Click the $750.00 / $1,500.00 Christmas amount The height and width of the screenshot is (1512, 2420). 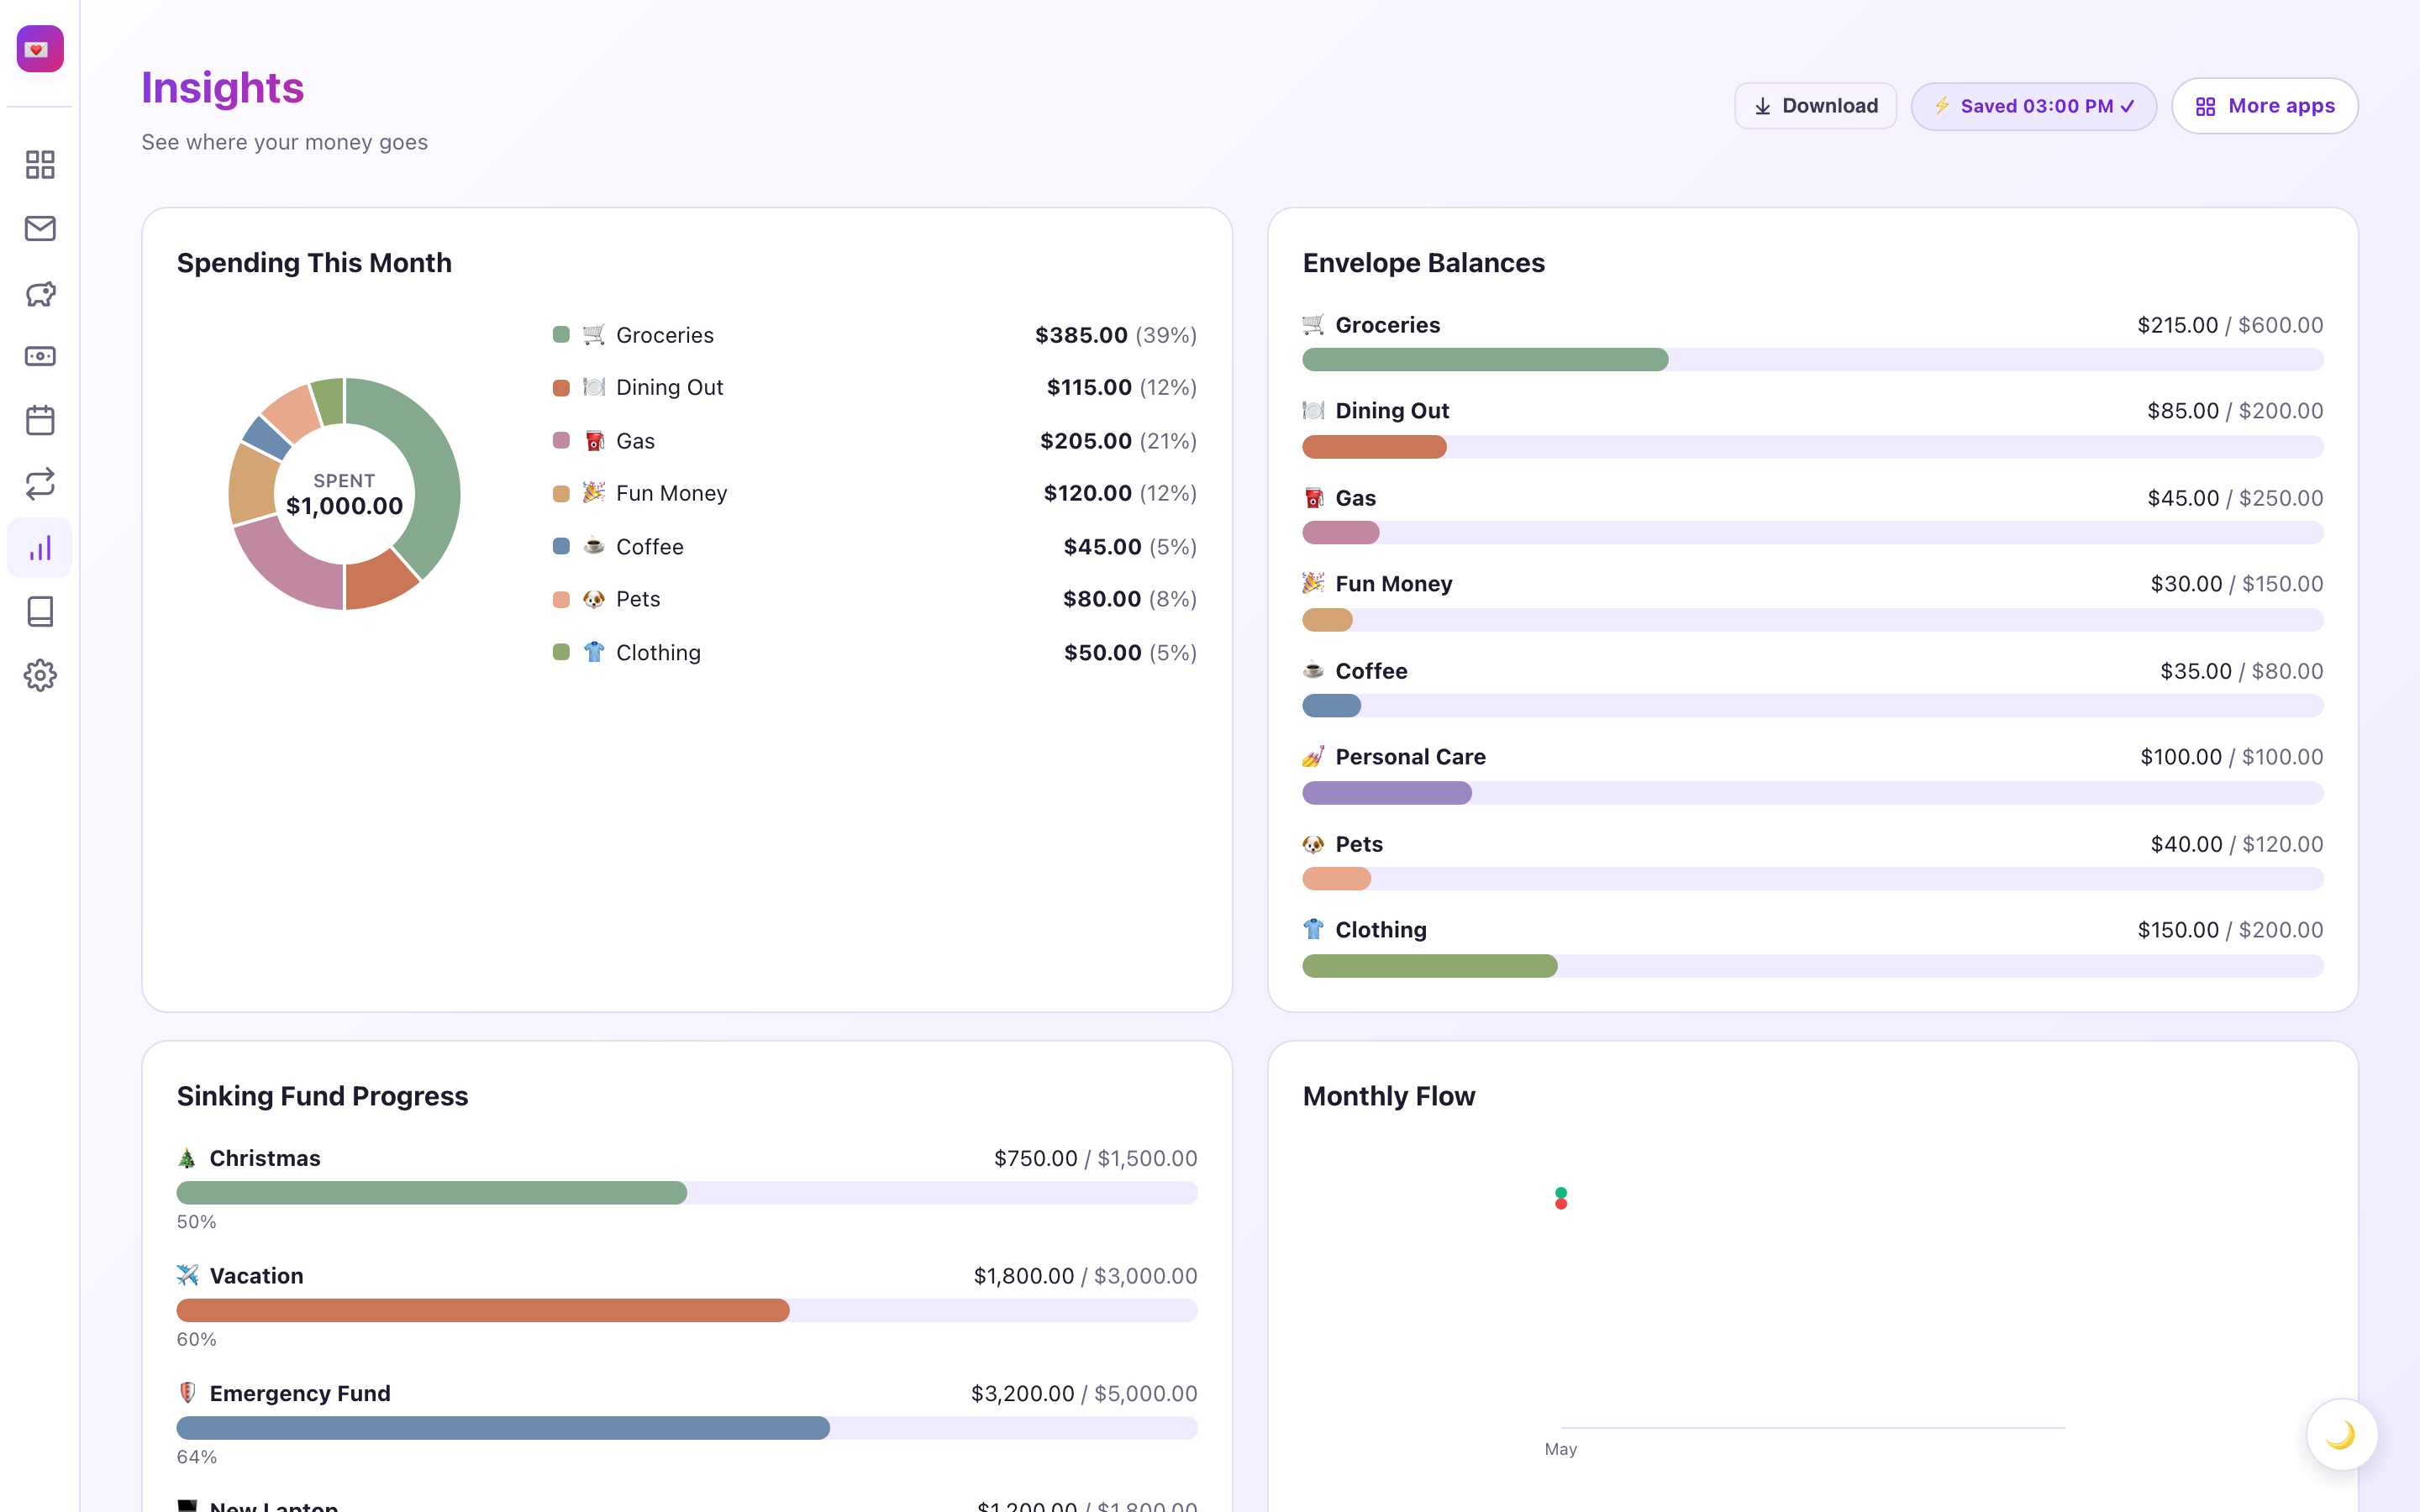click(x=1095, y=1158)
